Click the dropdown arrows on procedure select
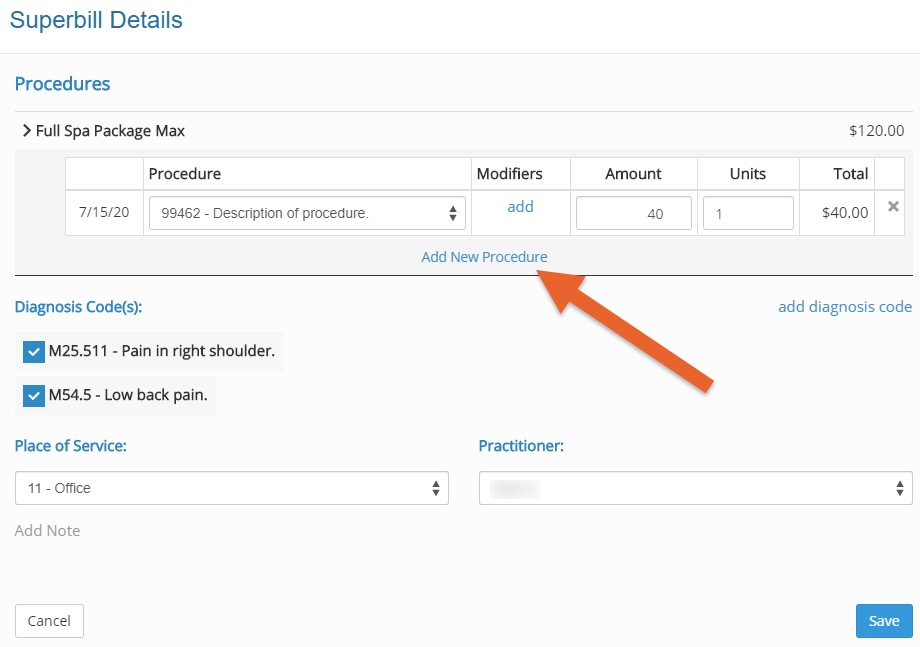The image size is (920, 647). (x=452, y=213)
